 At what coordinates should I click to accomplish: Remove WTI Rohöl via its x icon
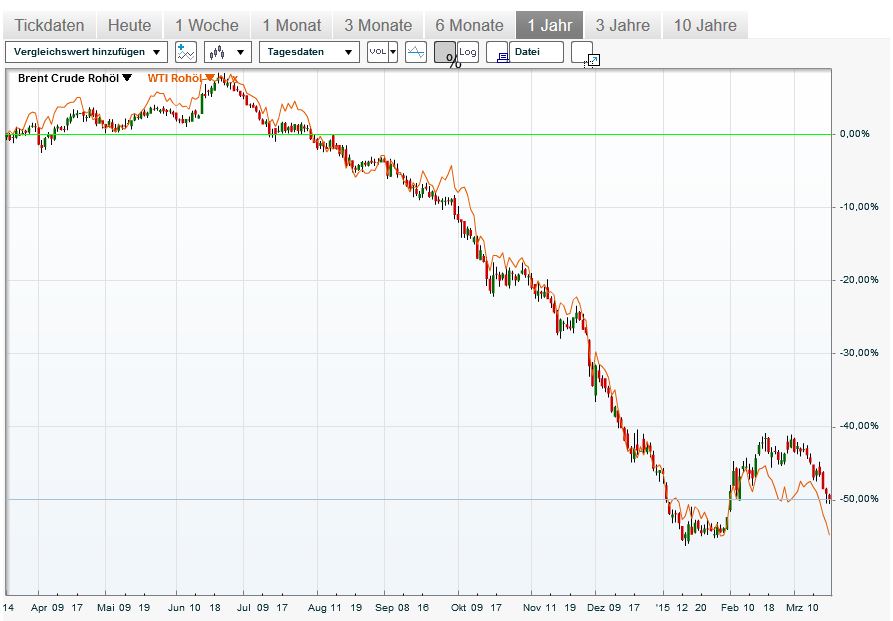click(x=234, y=76)
